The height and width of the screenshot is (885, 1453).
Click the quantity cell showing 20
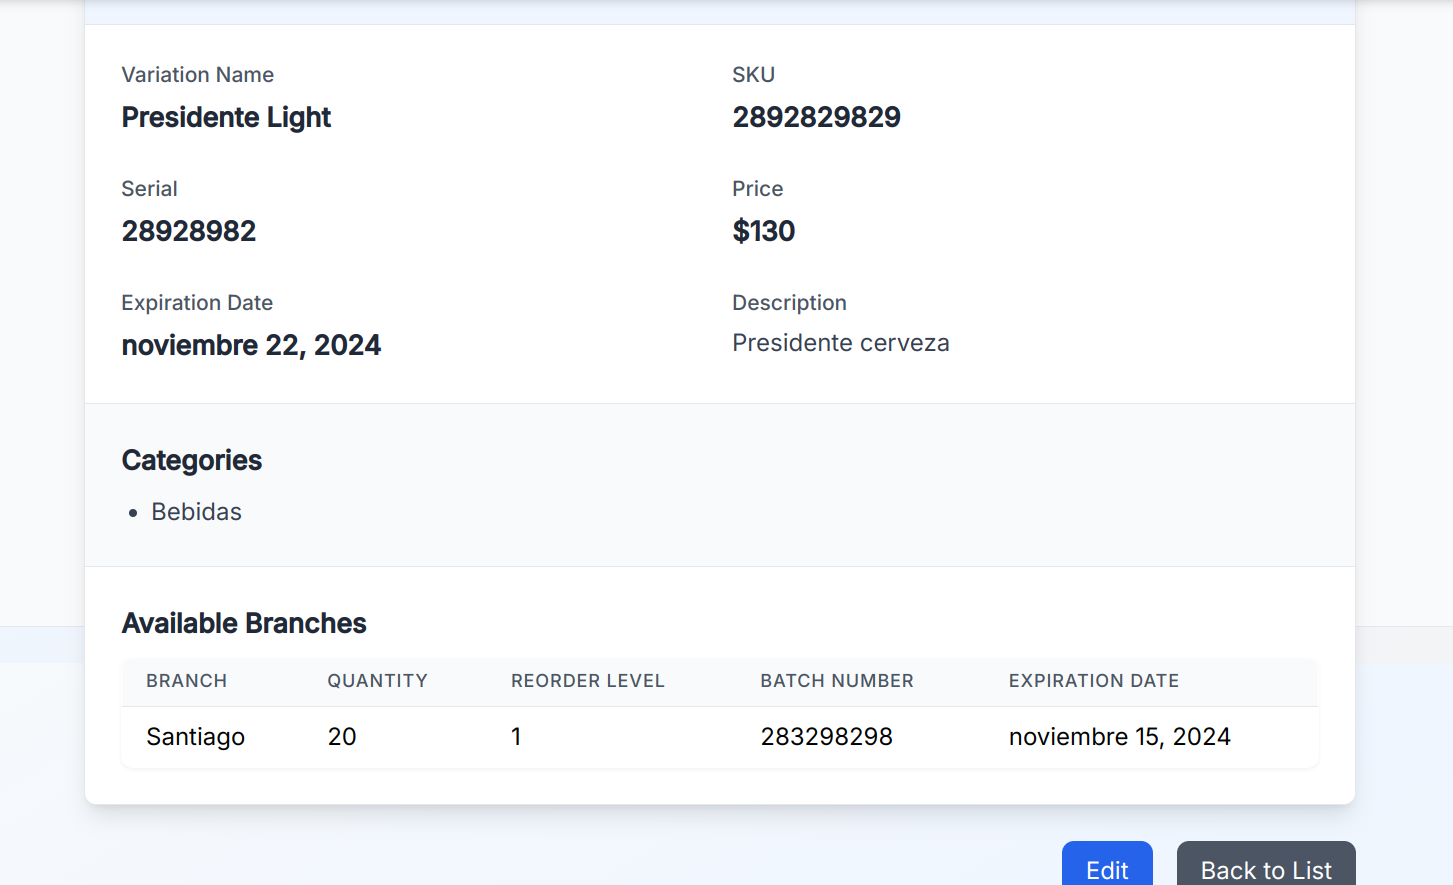[342, 737]
